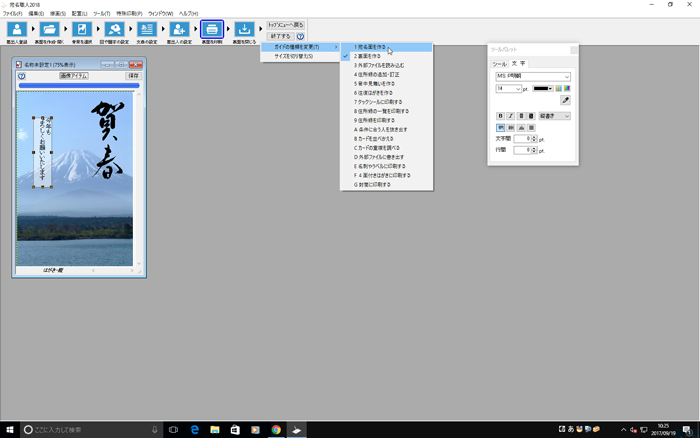700x438 pixels.
Task: Click the 文章の設定 icon in the guide bar
Action: coord(146,30)
